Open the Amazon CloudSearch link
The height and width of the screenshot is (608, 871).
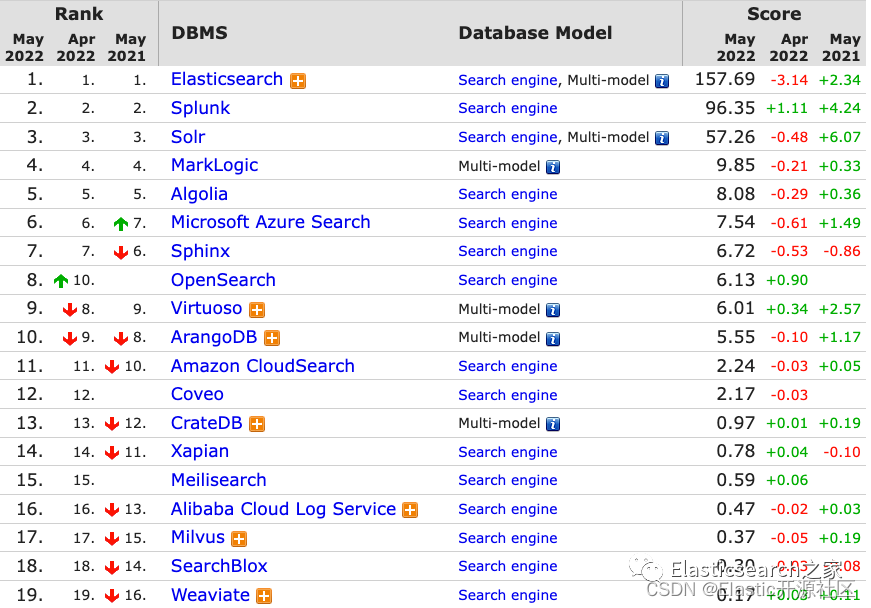point(262,366)
